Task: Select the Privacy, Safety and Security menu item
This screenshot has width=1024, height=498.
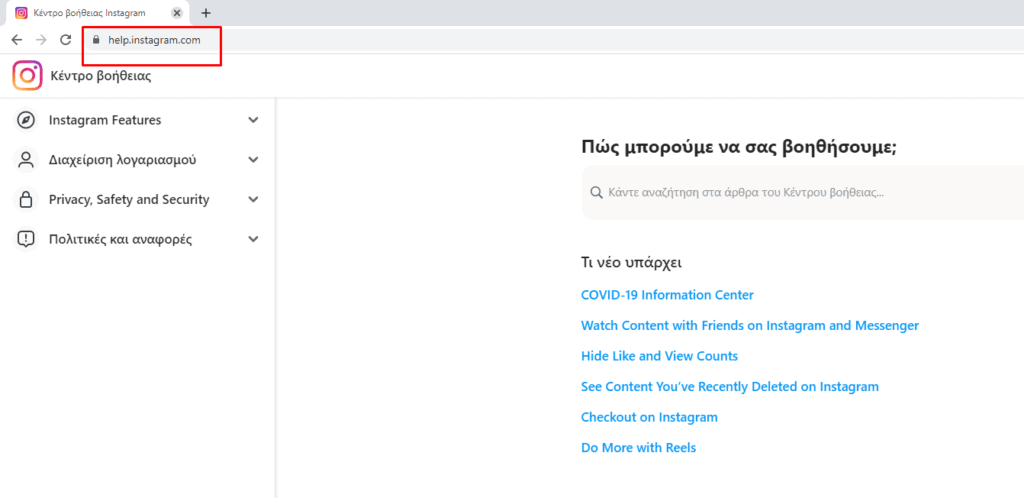Action: (x=137, y=200)
